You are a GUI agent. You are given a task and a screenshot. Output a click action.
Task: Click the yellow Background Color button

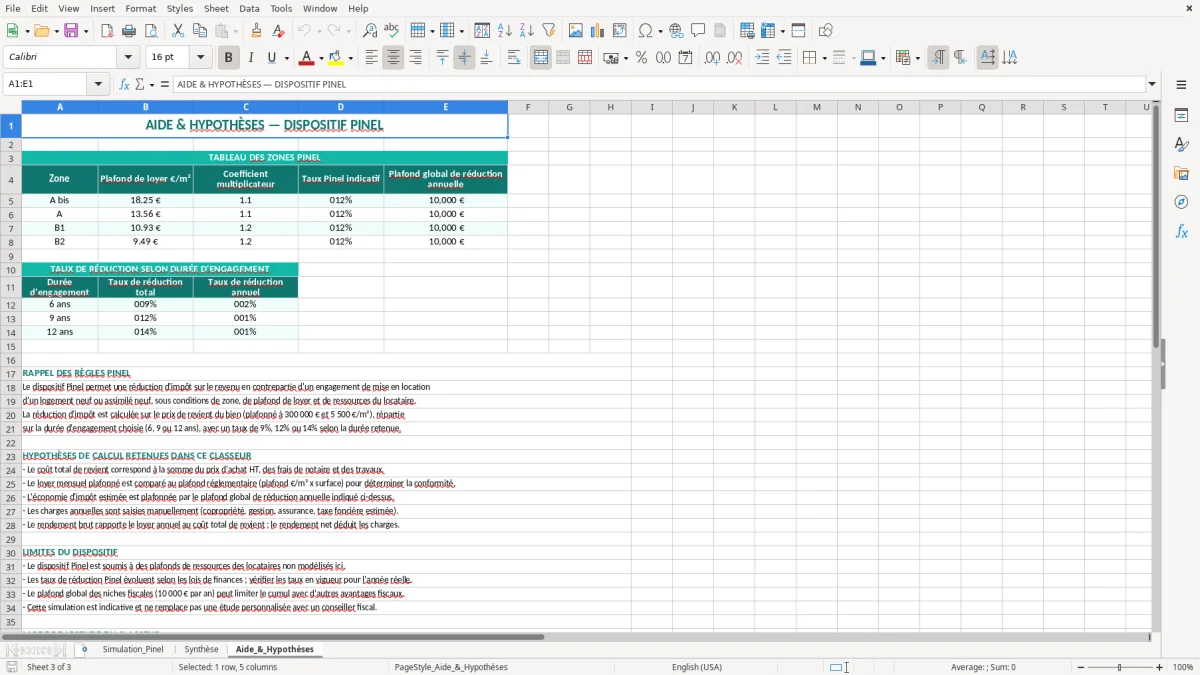point(336,58)
